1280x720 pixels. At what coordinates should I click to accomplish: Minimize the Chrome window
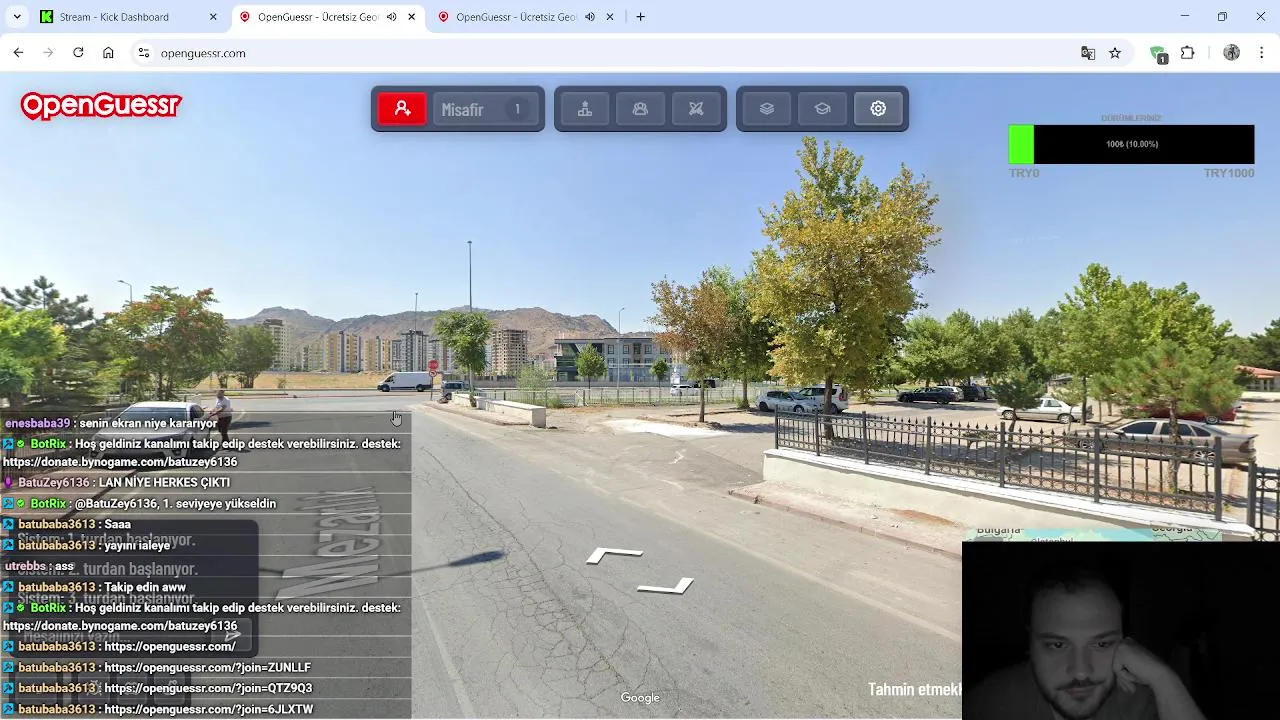pyautogui.click(x=1184, y=17)
